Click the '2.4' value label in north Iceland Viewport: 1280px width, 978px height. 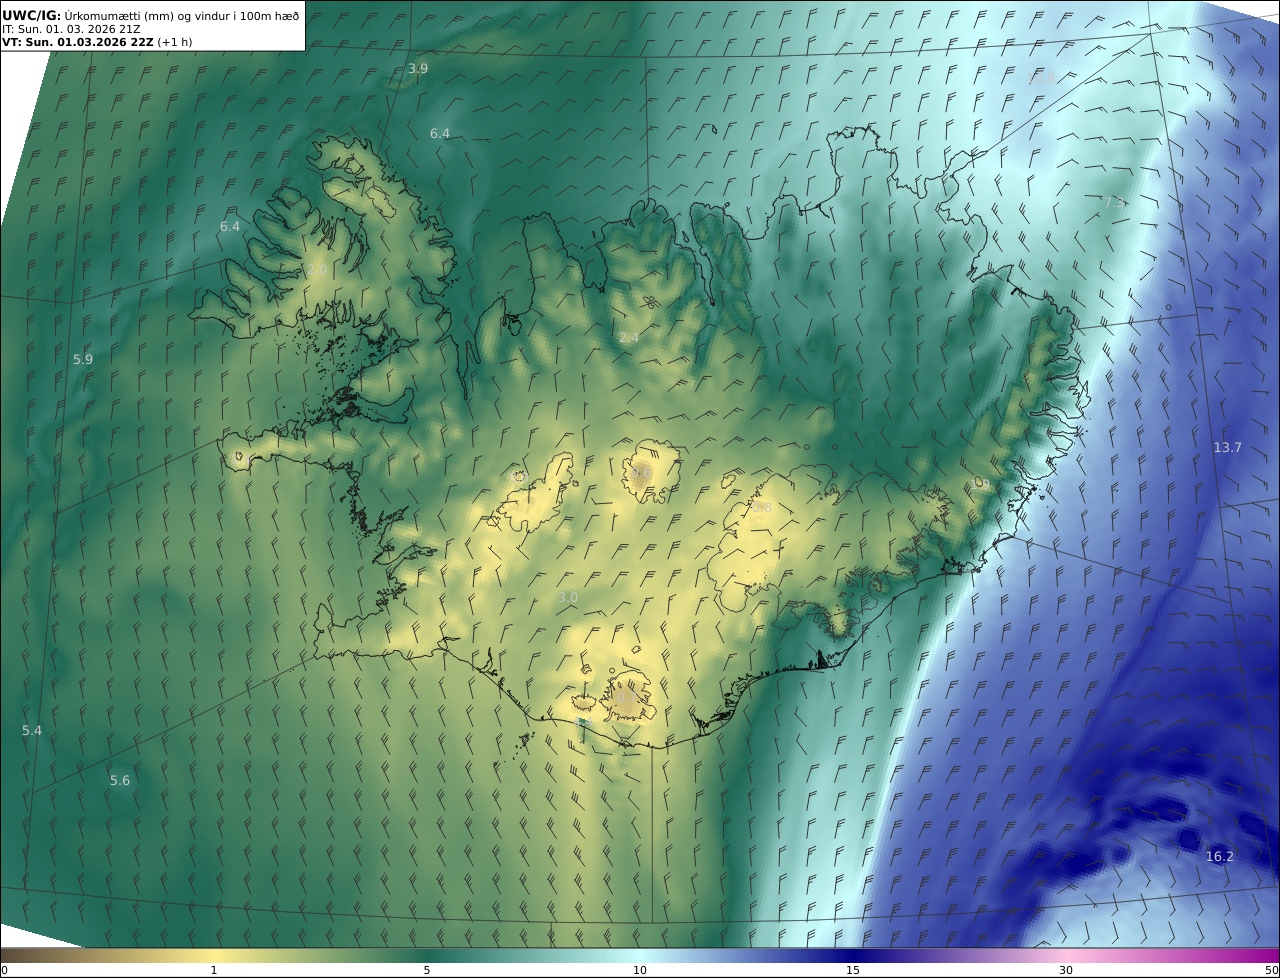point(629,338)
